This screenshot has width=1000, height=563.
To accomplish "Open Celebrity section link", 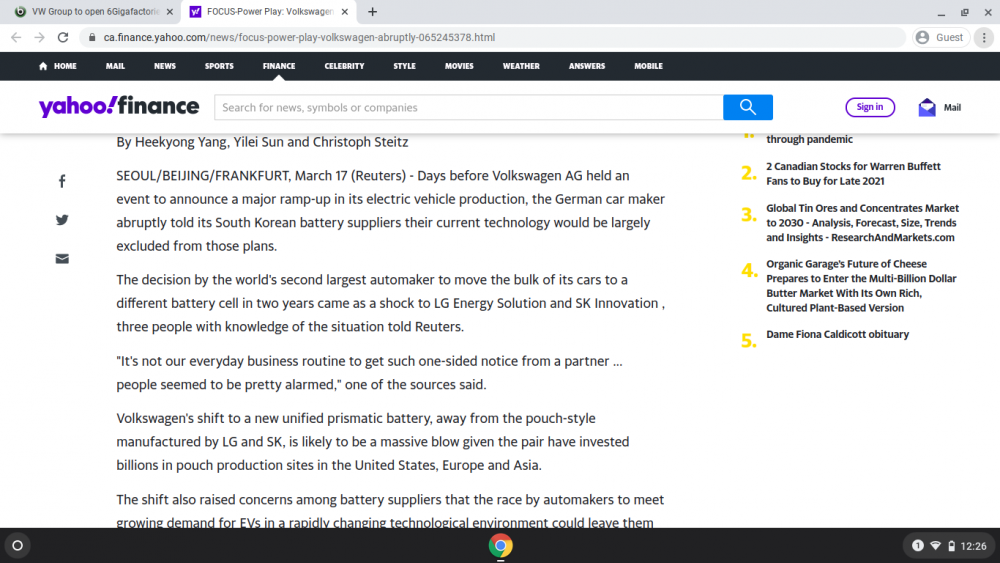I will [x=344, y=66].
